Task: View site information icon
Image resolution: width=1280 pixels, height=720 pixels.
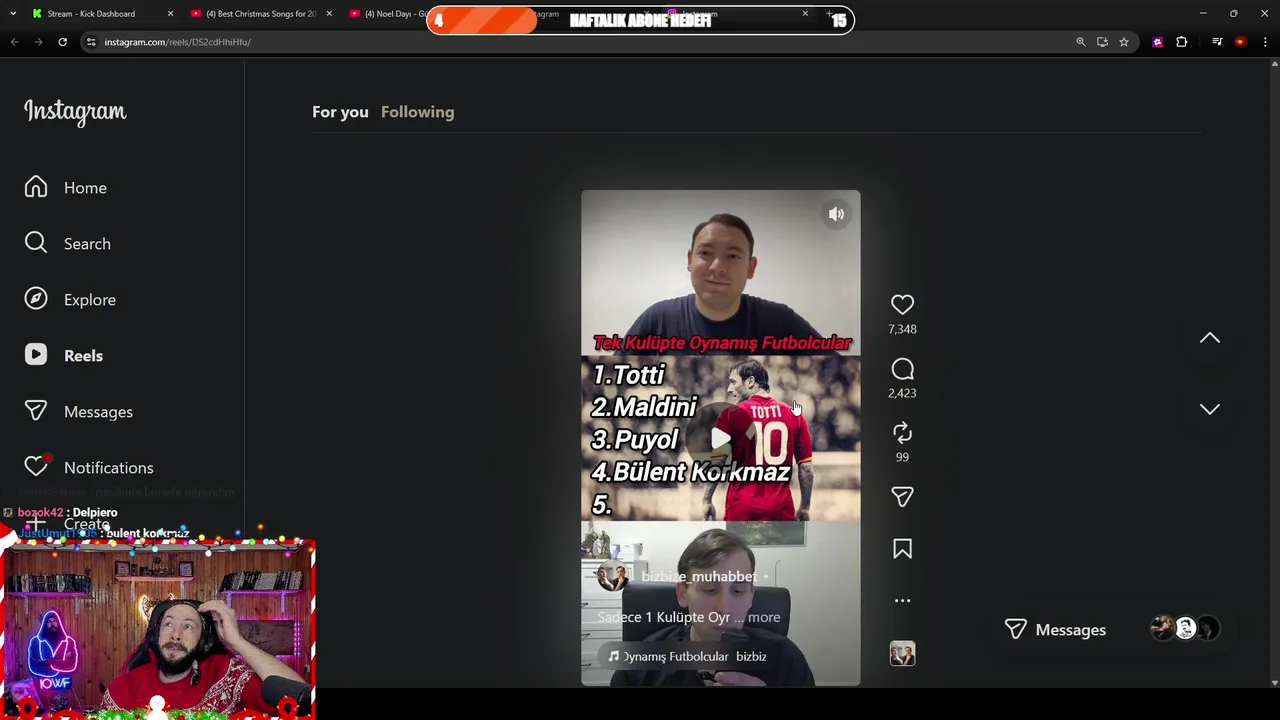Action: 91,42
